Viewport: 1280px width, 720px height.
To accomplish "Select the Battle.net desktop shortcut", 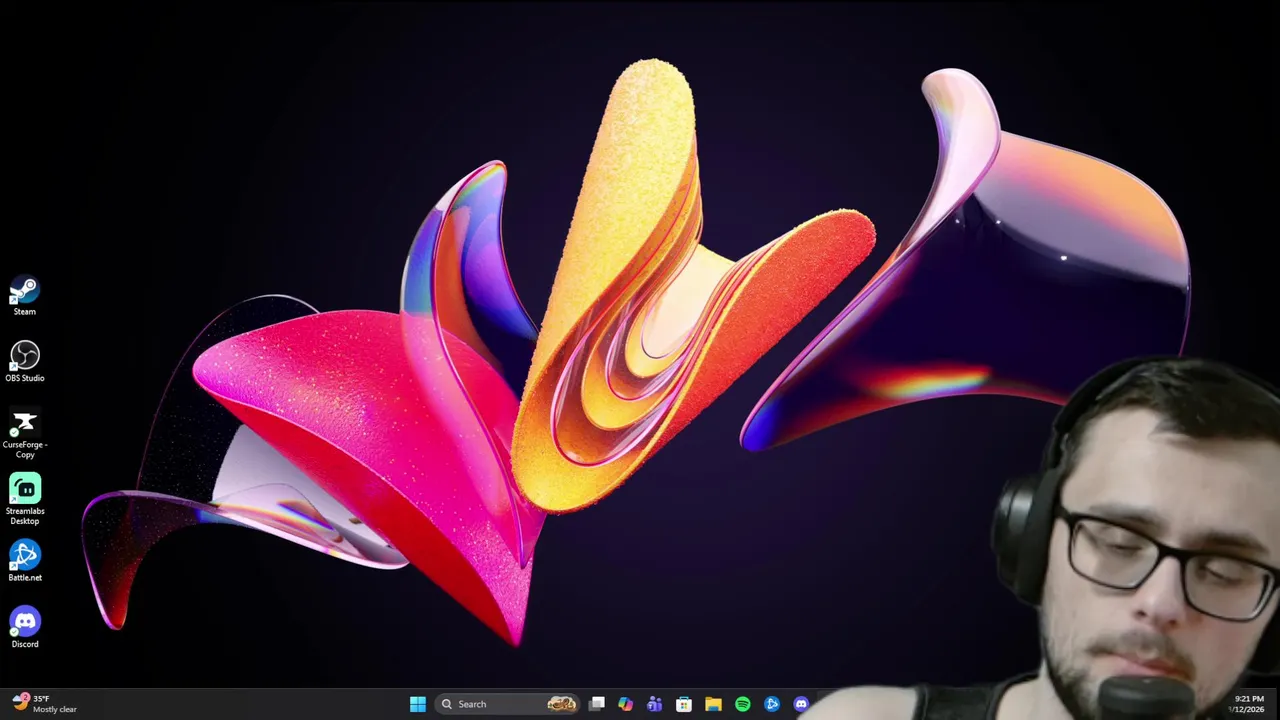I will point(25,561).
